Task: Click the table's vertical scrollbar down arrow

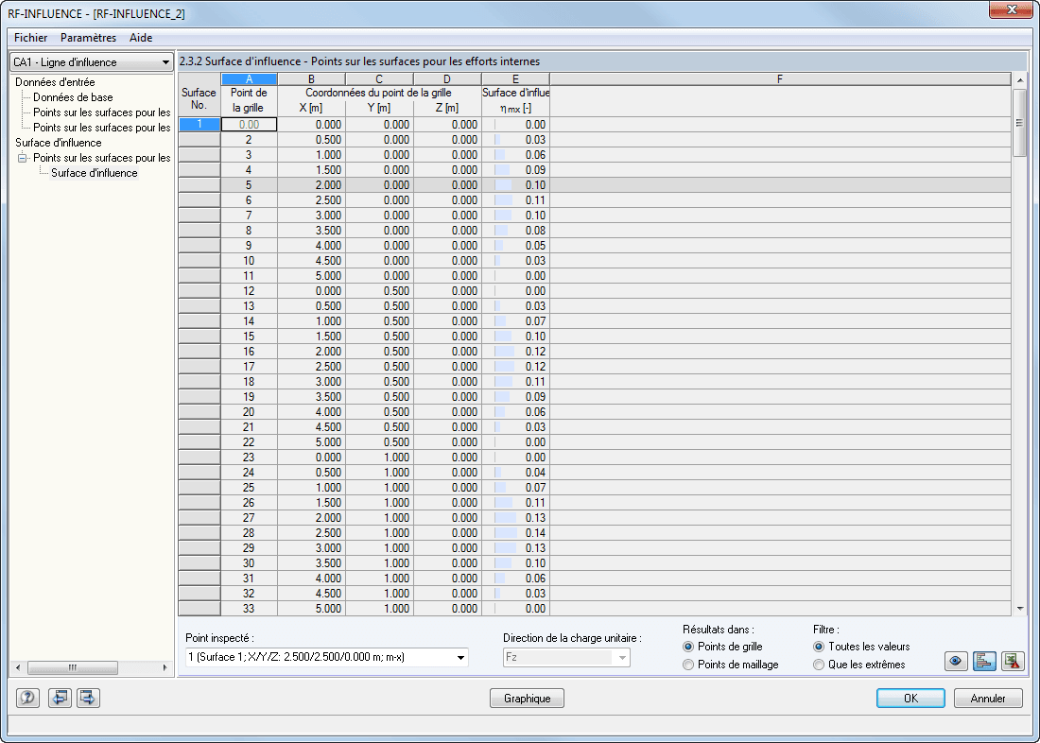Action: coord(1019,608)
